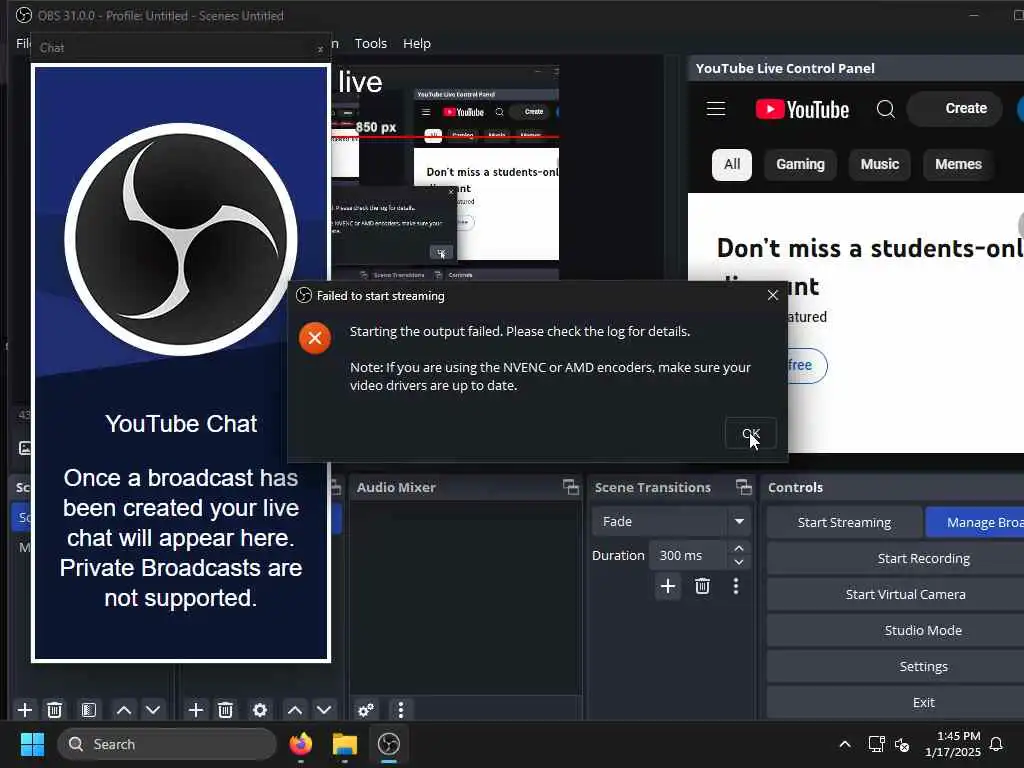This screenshot has width=1024, height=768.
Task: Show hidden system tray icons
Action: coord(844,744)
